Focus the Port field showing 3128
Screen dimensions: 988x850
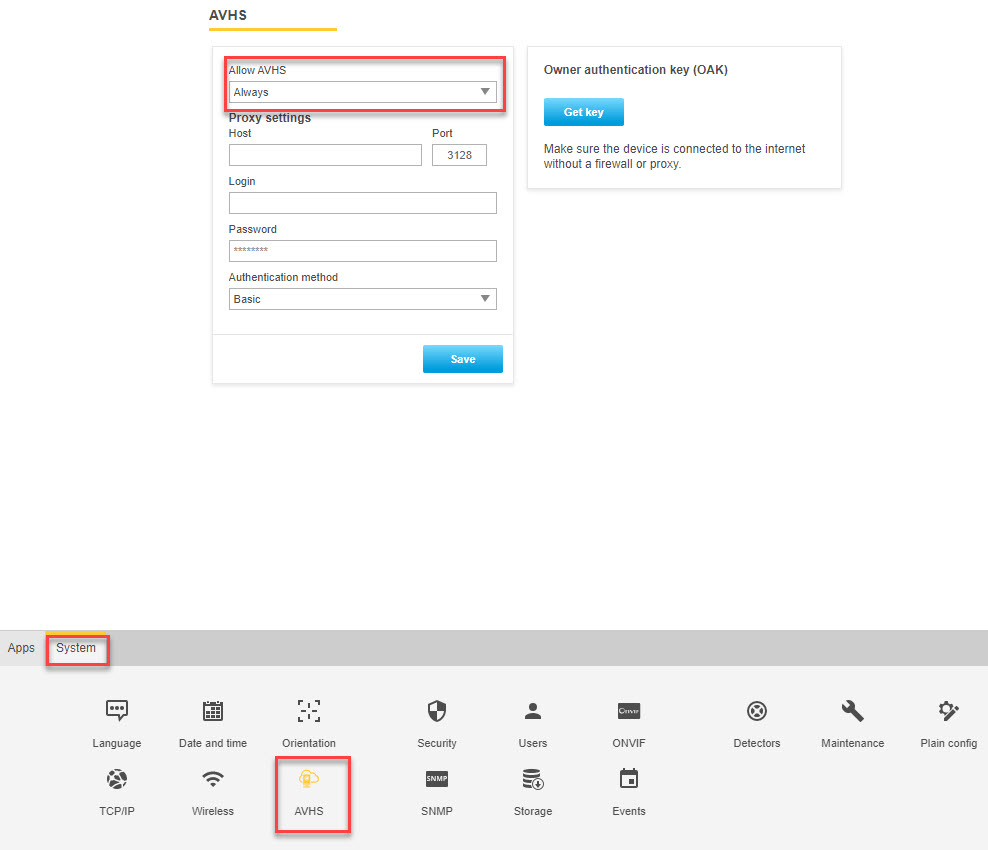459,155
